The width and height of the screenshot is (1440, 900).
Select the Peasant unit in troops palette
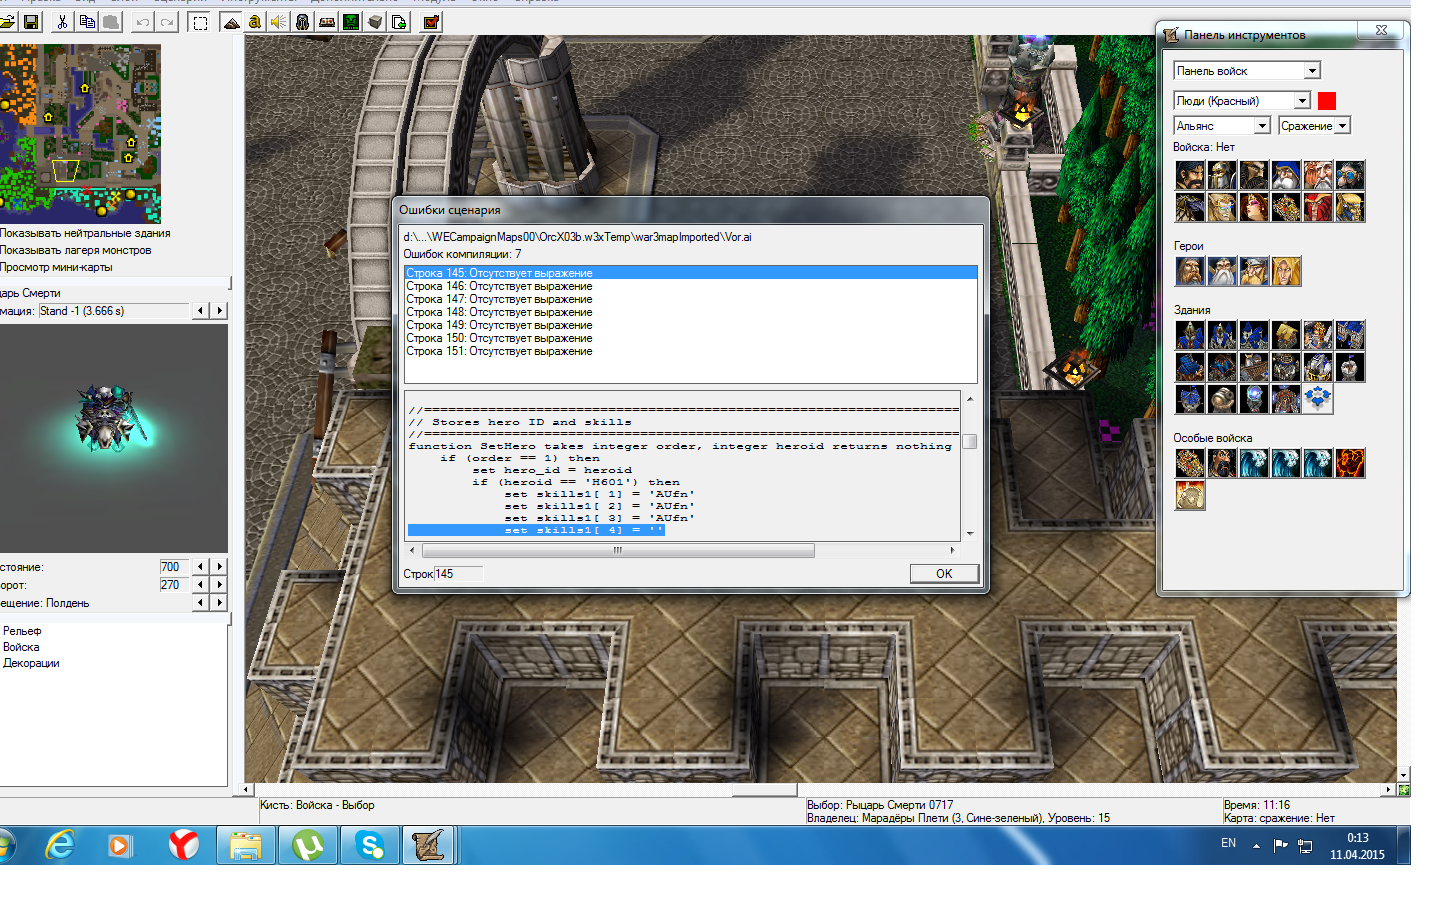[x=1190, y=175]
